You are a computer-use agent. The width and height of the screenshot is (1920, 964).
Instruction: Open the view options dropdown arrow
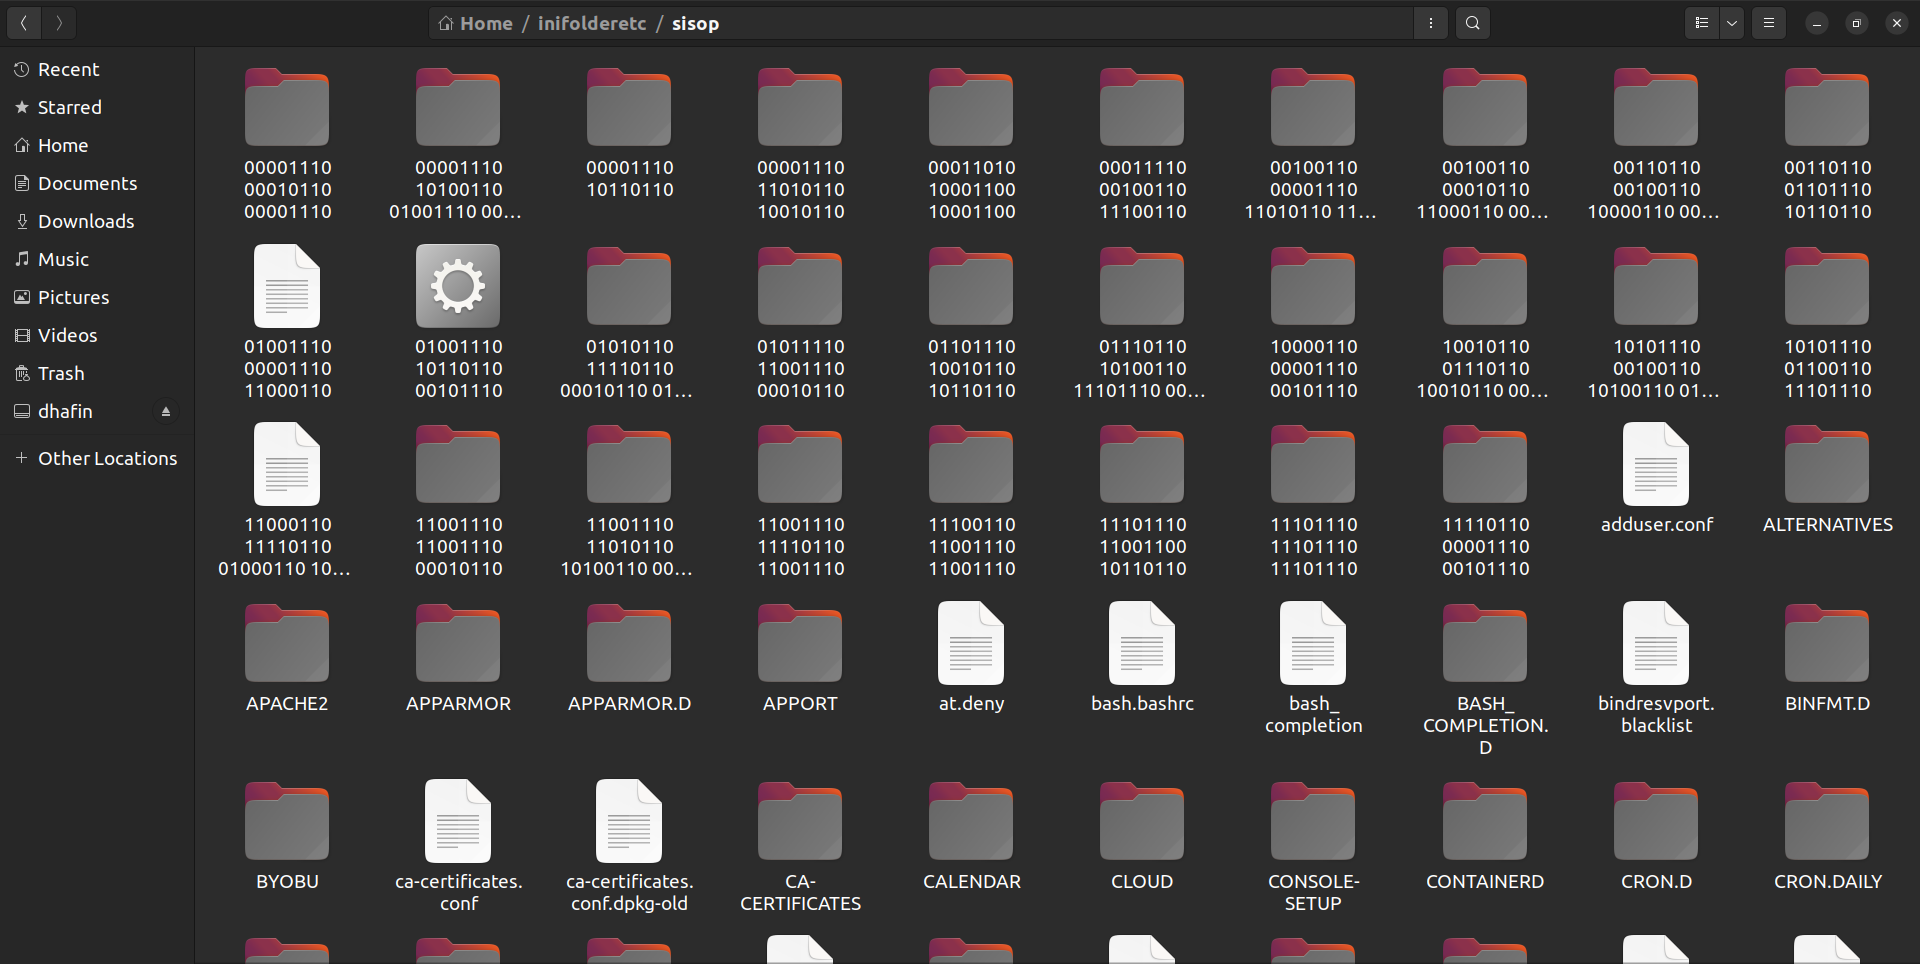(1732, 23)
